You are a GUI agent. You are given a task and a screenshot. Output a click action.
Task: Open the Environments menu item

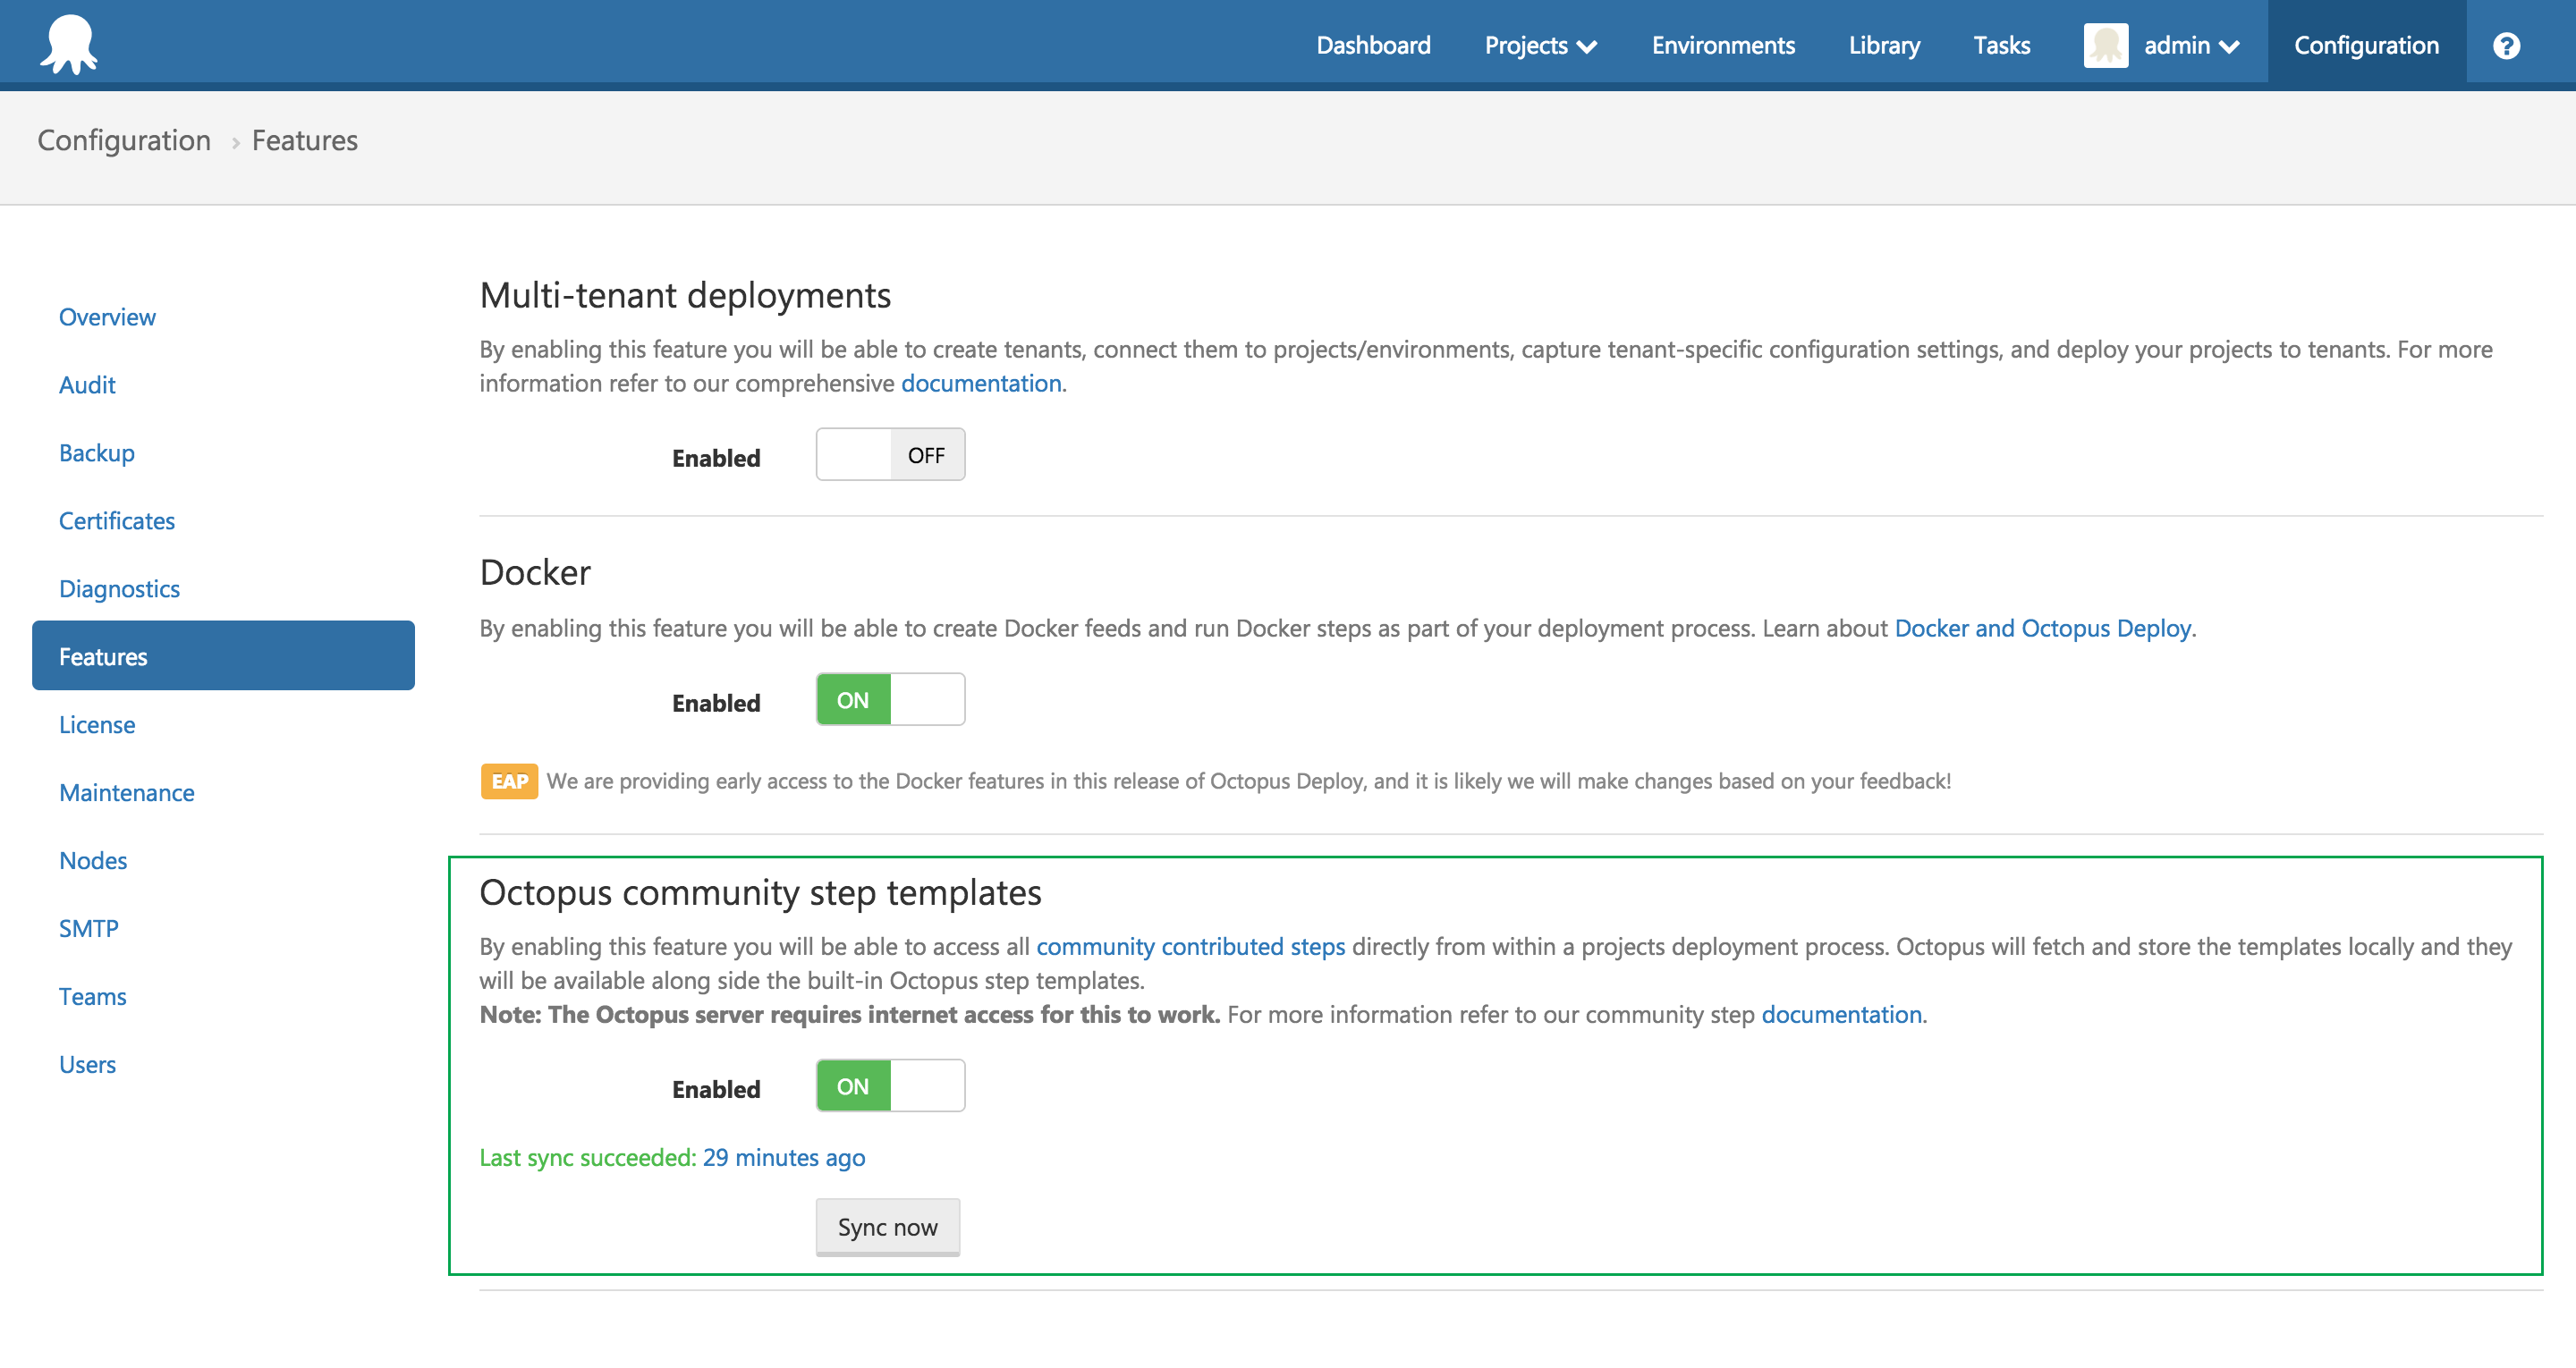(x=1723, y=44)
